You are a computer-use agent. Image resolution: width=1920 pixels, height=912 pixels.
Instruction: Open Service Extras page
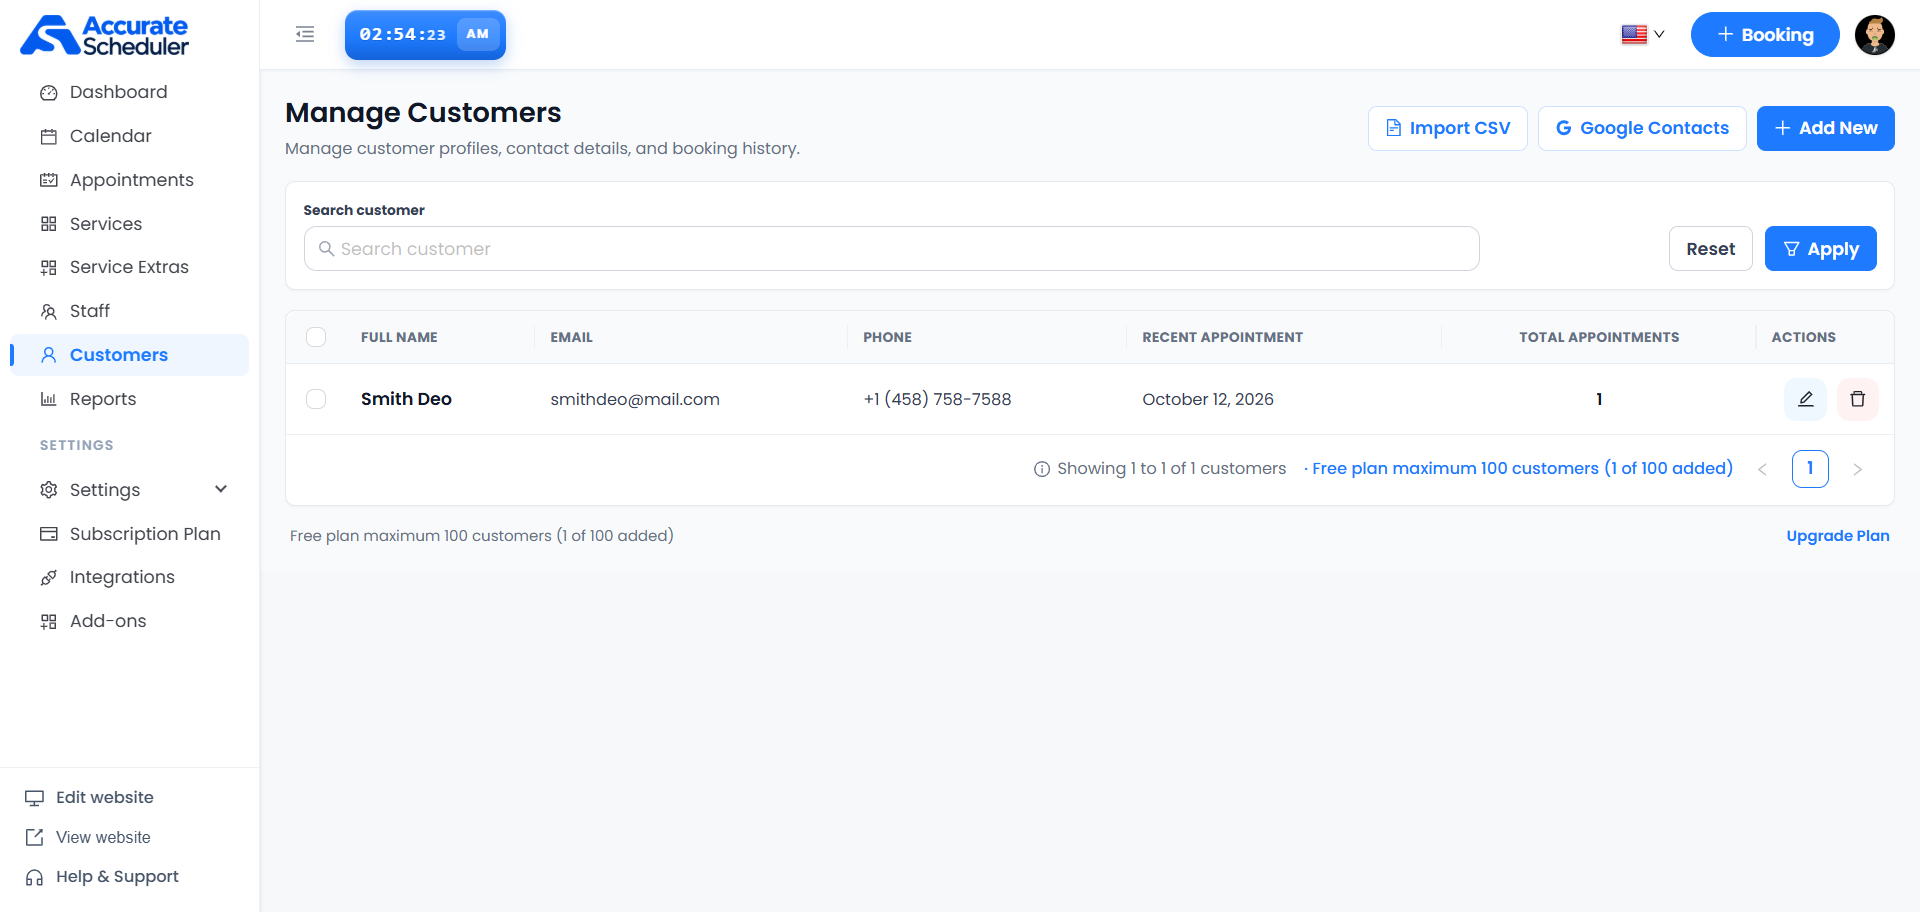tap(130, 267)
